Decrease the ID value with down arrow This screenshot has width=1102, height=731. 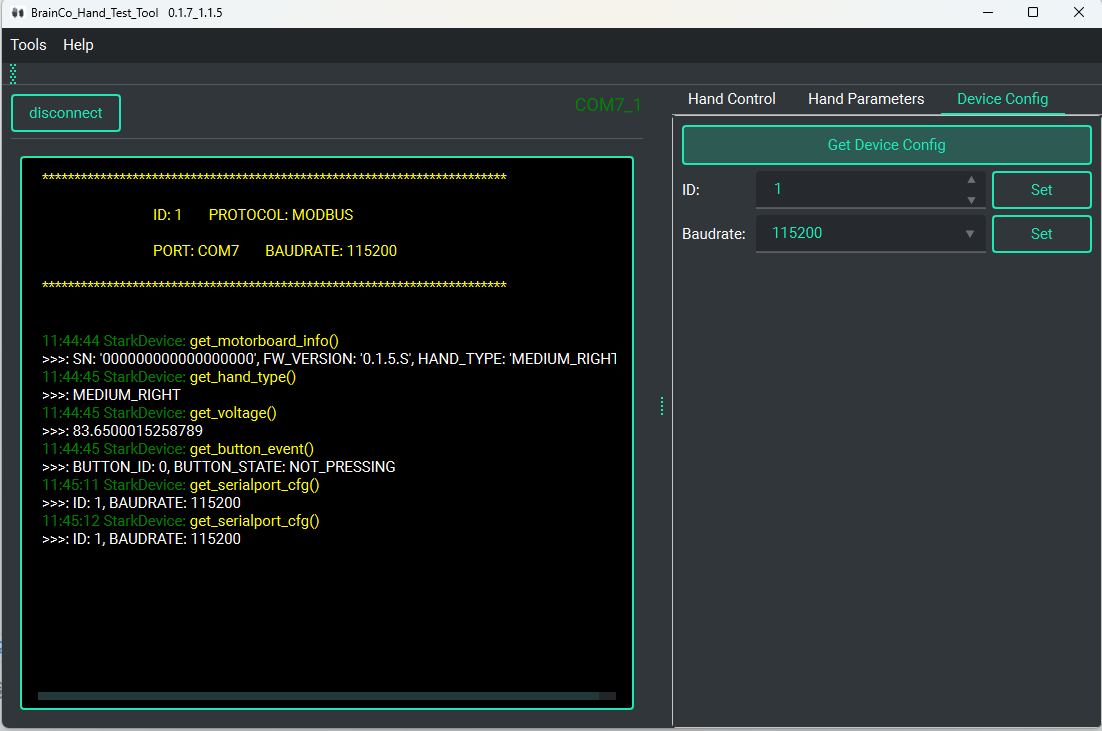pos(970,199)
